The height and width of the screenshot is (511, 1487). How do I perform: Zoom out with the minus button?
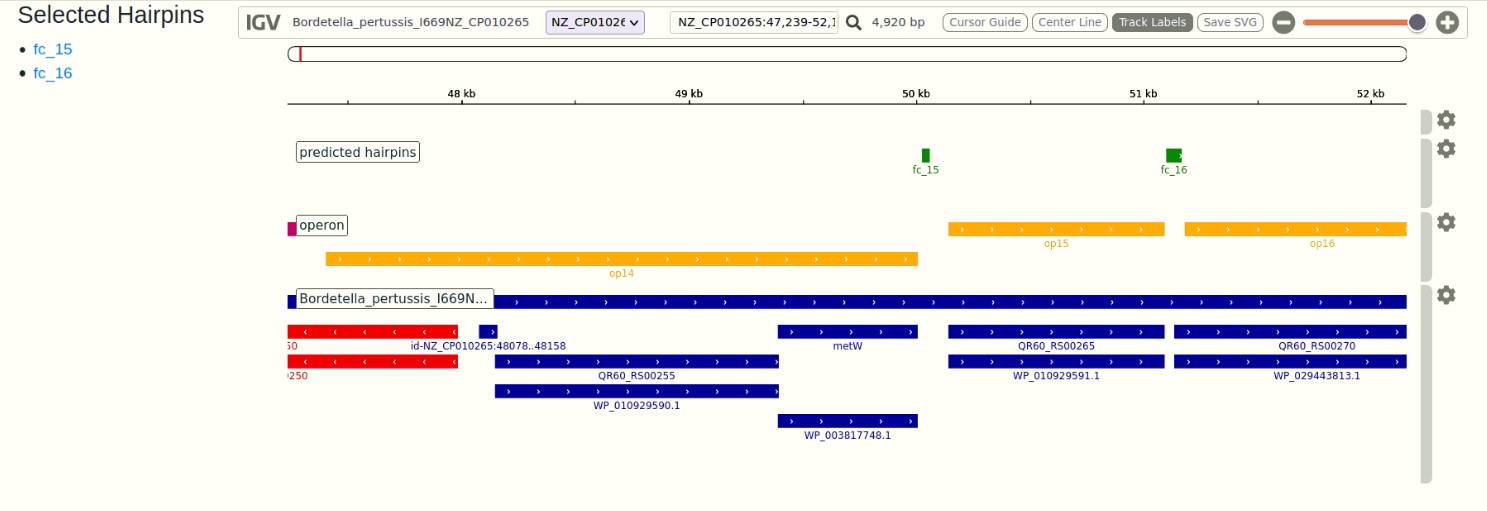[1283, 23]
